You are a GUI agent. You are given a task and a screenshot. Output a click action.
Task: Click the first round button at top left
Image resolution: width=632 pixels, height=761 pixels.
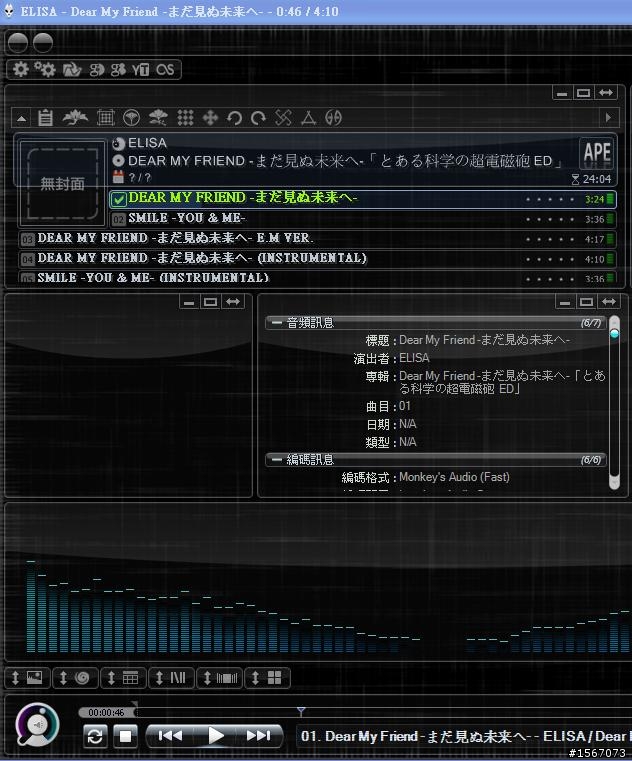click(18, 42)
